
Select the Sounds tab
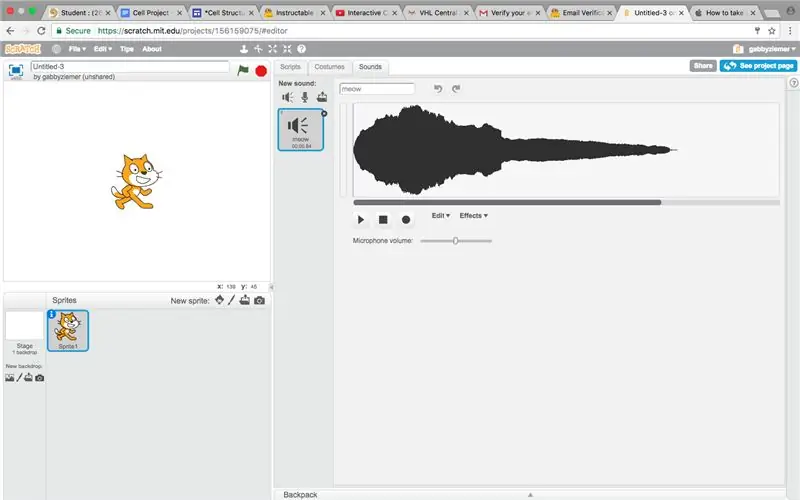click(370, 67)
